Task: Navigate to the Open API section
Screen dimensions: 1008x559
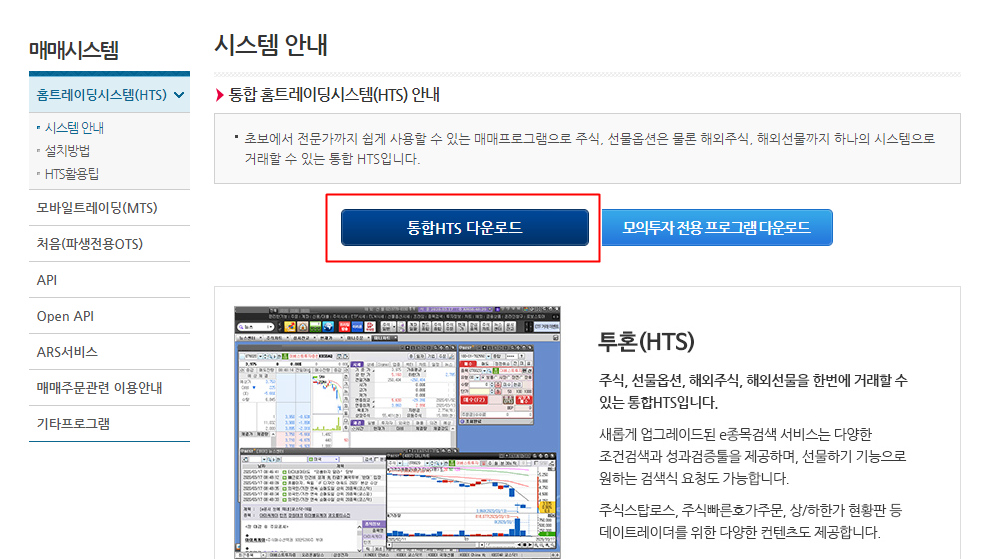Action: coord(66,316)
